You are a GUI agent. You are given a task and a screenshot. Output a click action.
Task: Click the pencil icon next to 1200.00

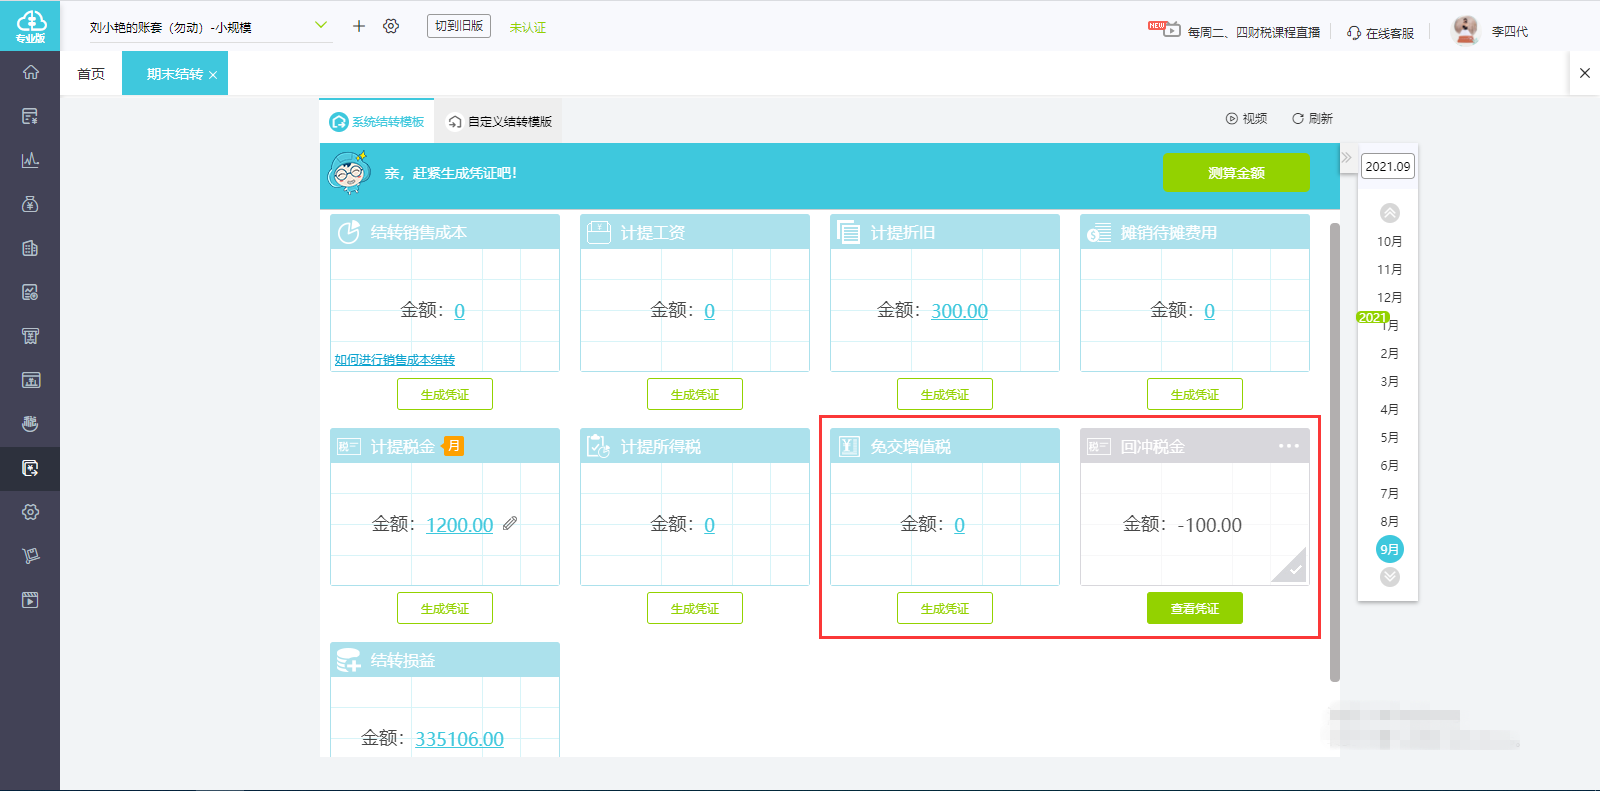coord(510,523)
